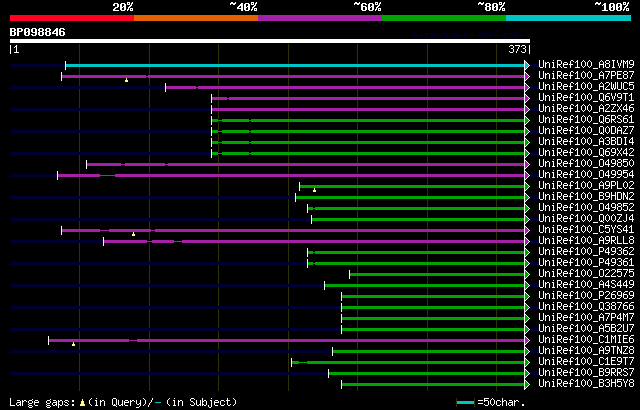This screenshot has width=640, height=410.
Task: Click the Large gaps legend text
Action: point(42,402)
